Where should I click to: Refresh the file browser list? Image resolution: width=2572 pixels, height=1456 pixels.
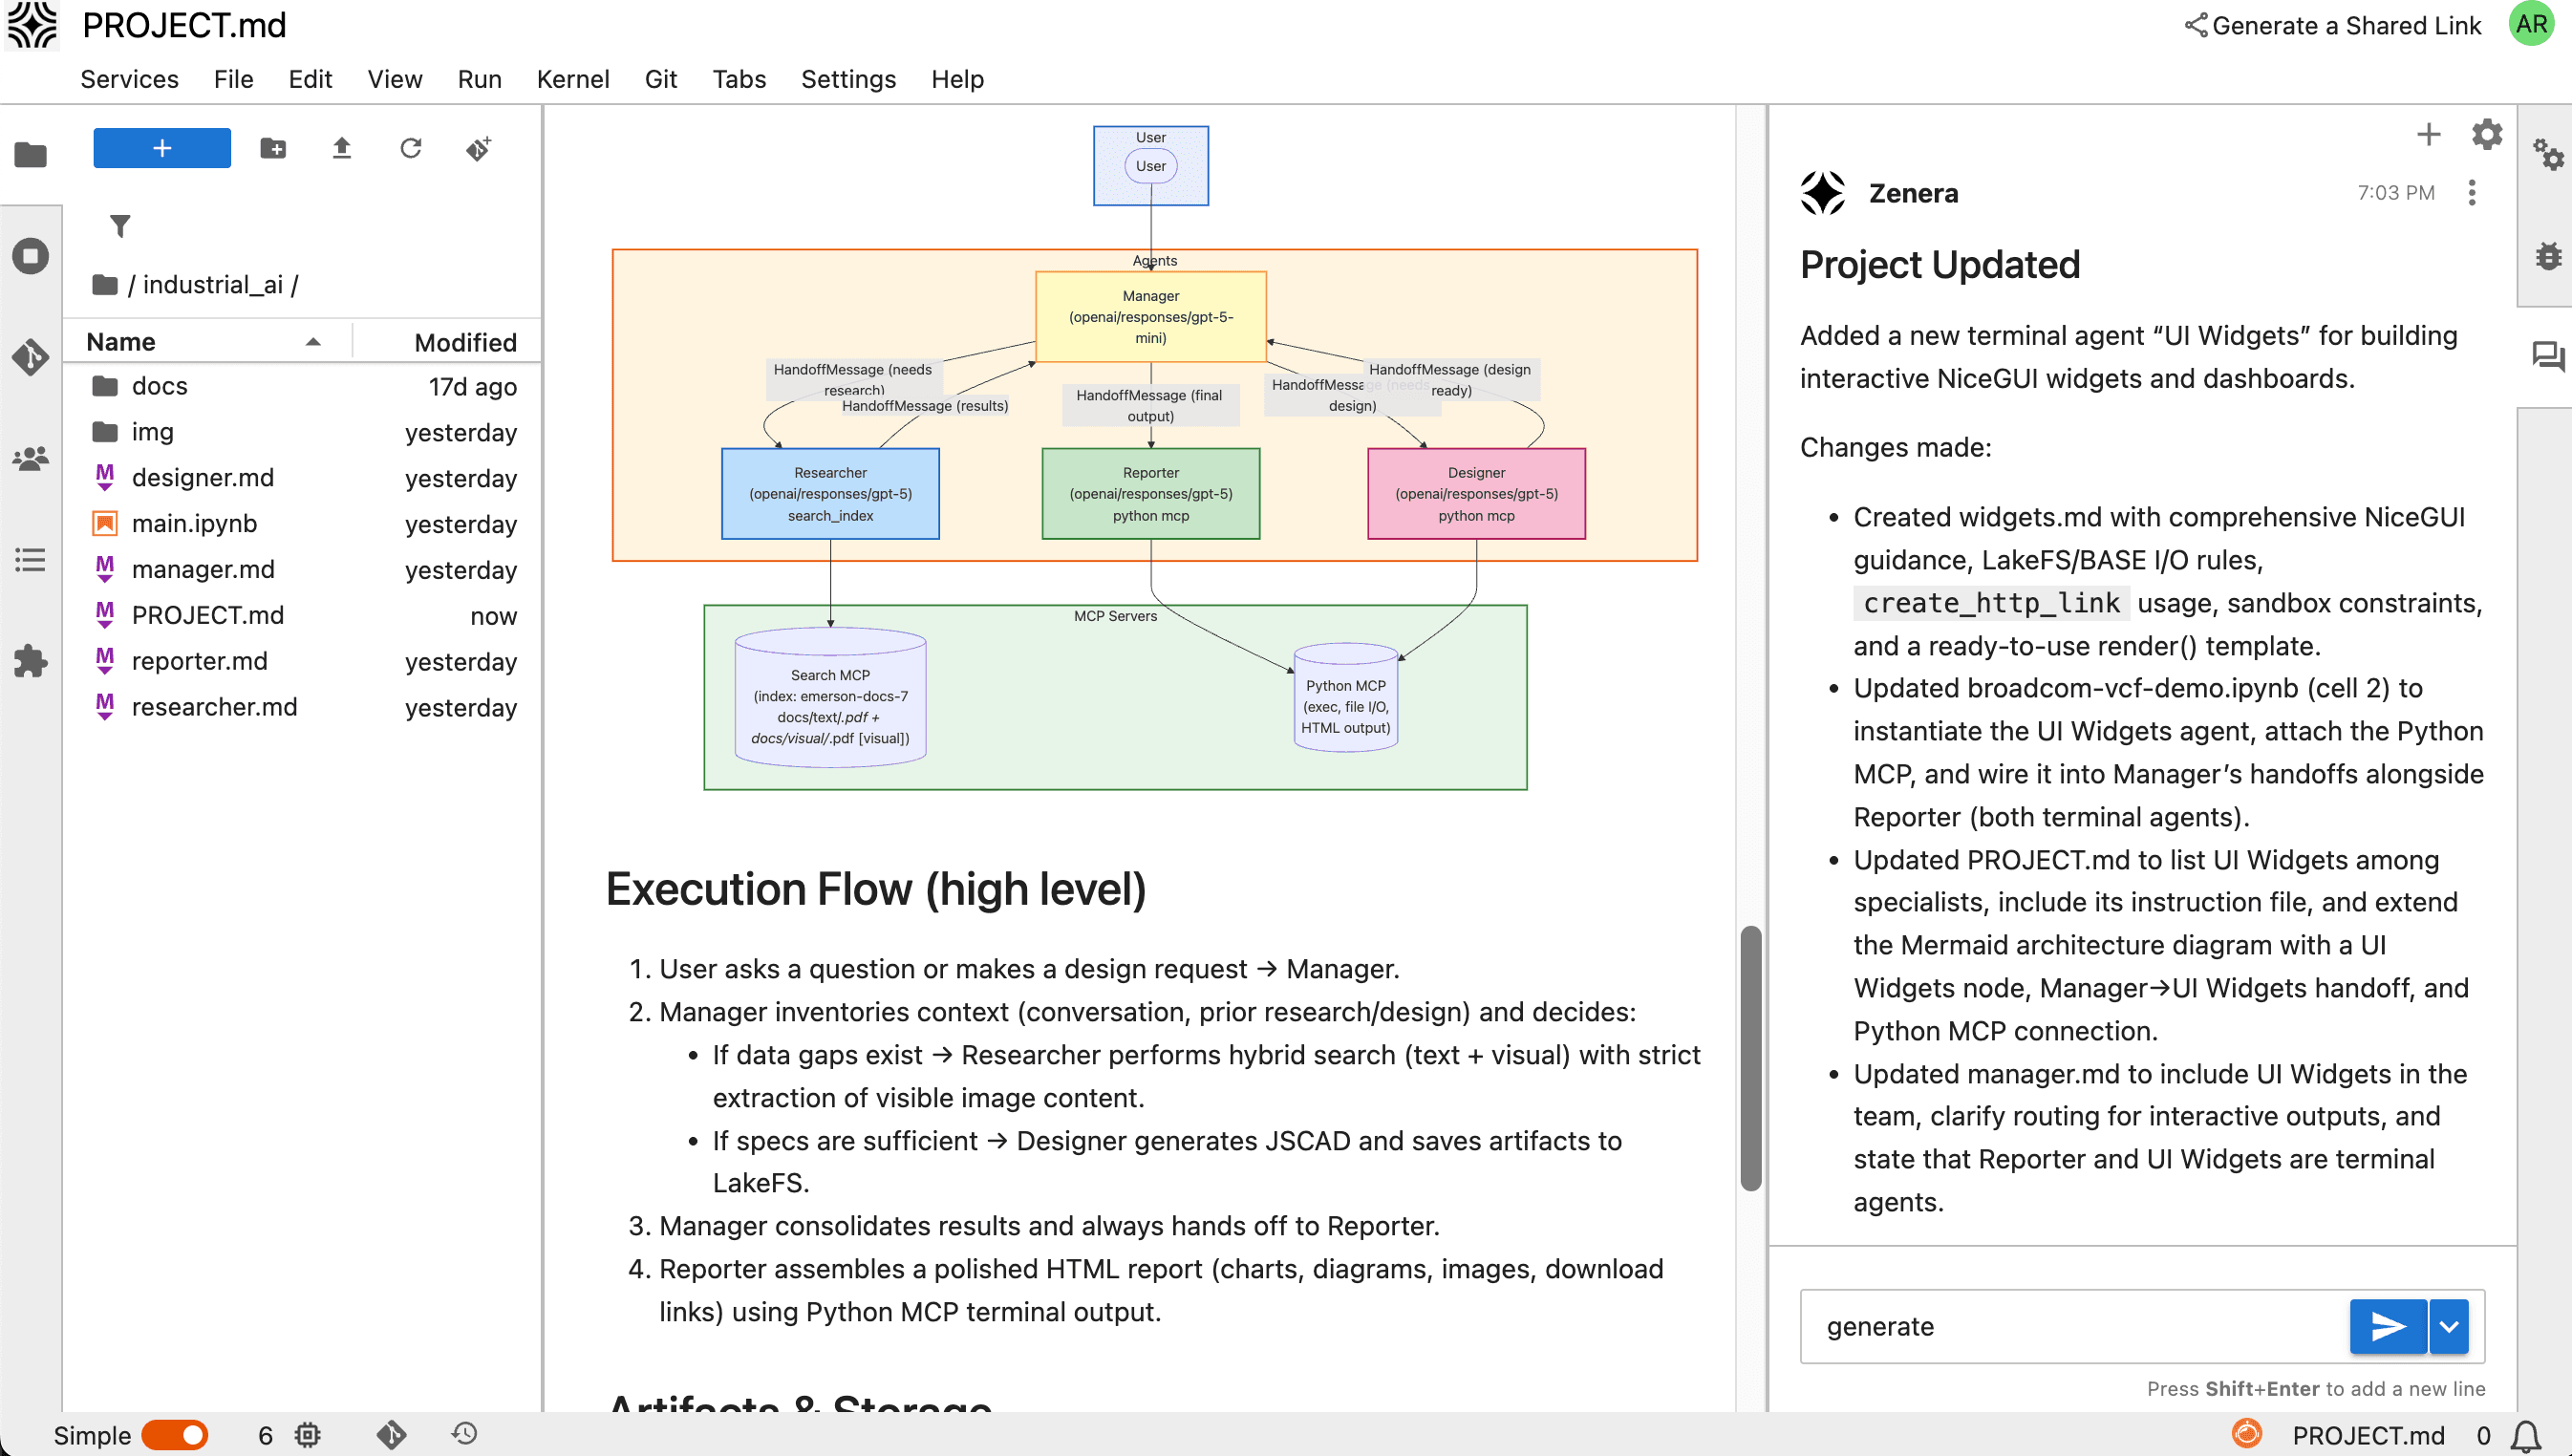pos(410,148)
